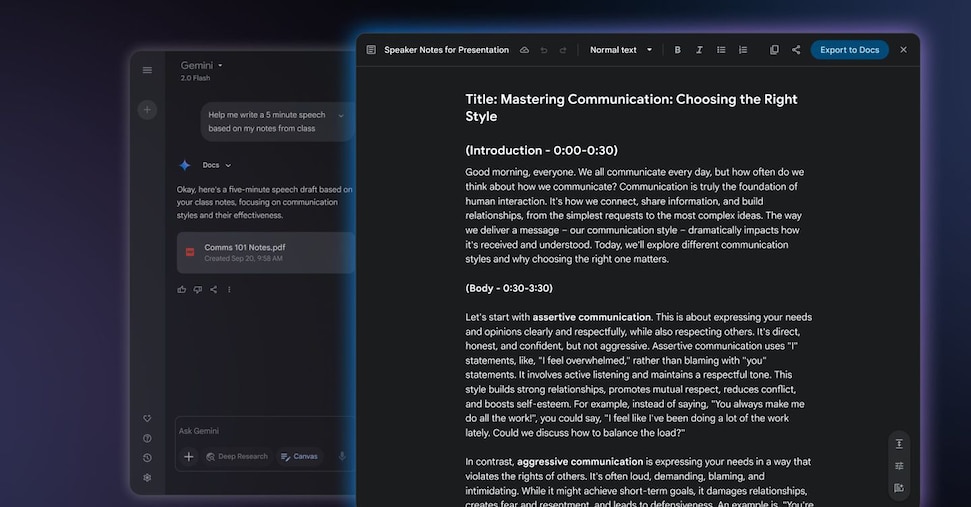Click the Gemini sparkle star icon
The height and width of the screenshot is (507, 971).
(185, 165)
